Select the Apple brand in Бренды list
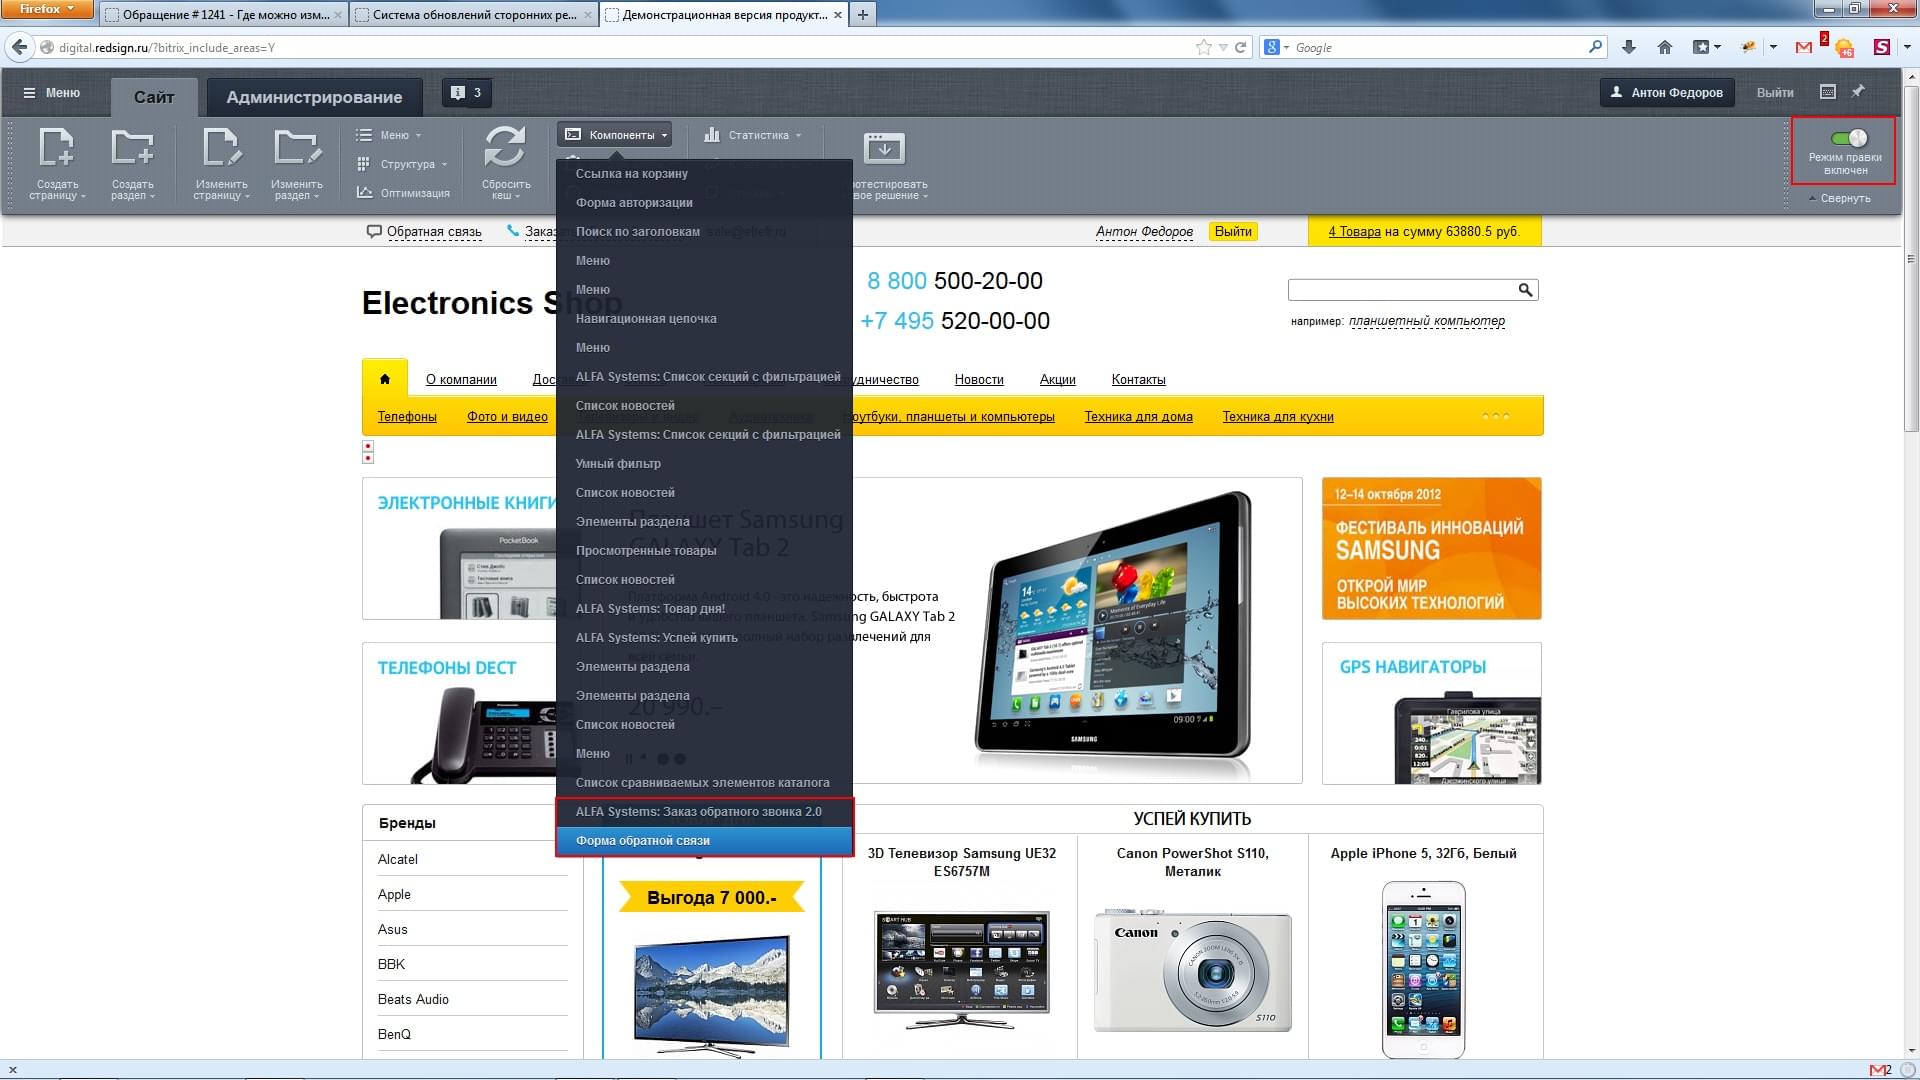1920x1080 pixels. pos(394,894)
